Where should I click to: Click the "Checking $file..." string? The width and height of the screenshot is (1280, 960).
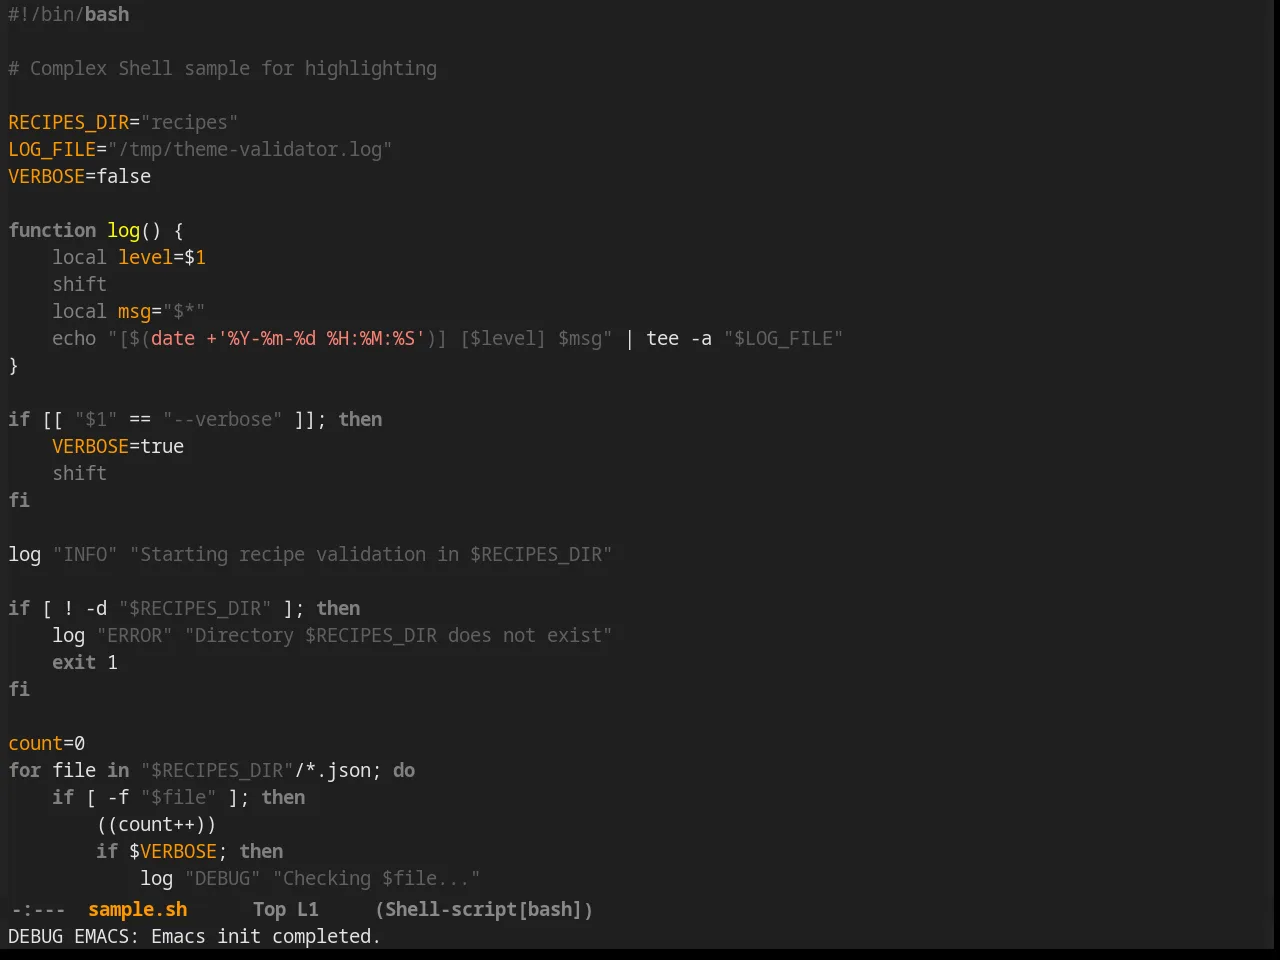376,878
